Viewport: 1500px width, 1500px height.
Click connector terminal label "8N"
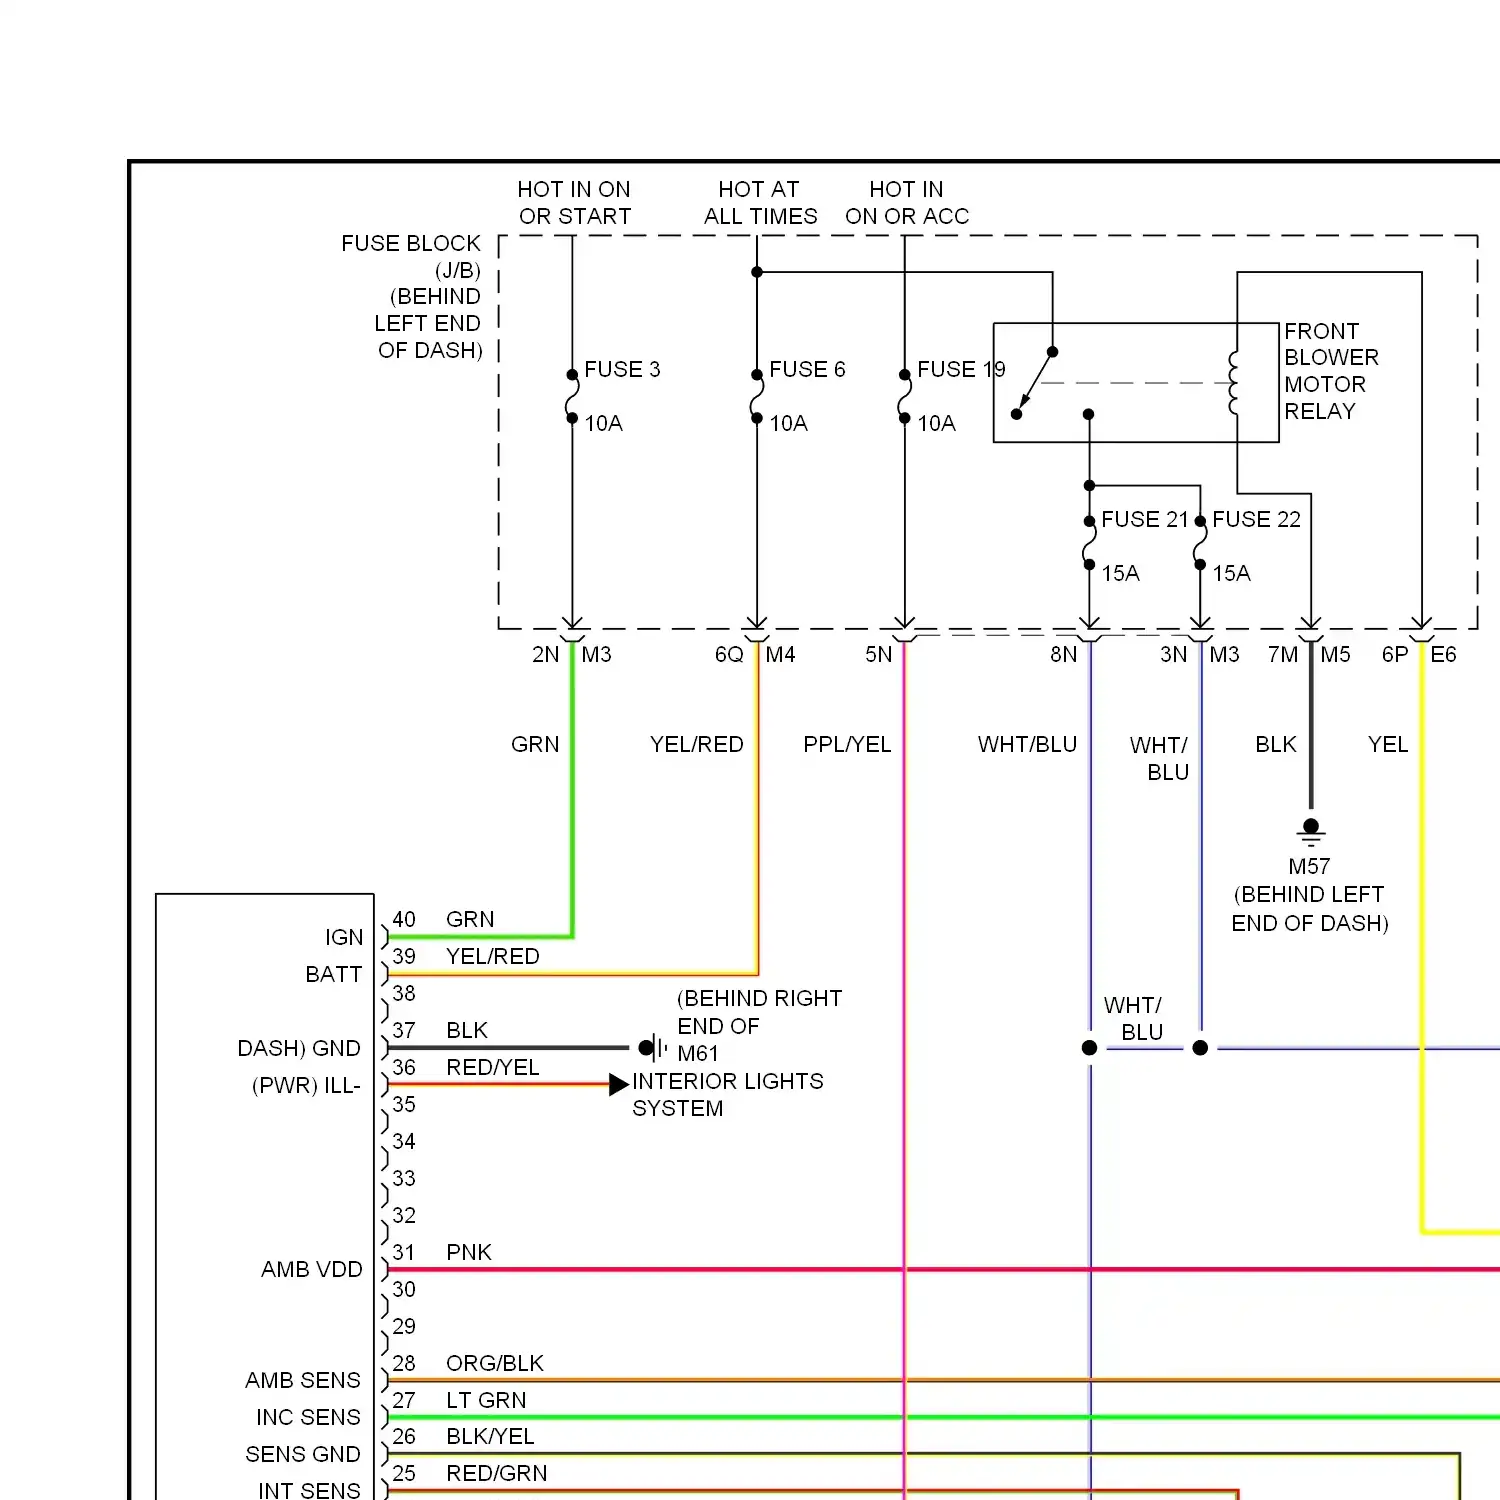pos(1063,655)
